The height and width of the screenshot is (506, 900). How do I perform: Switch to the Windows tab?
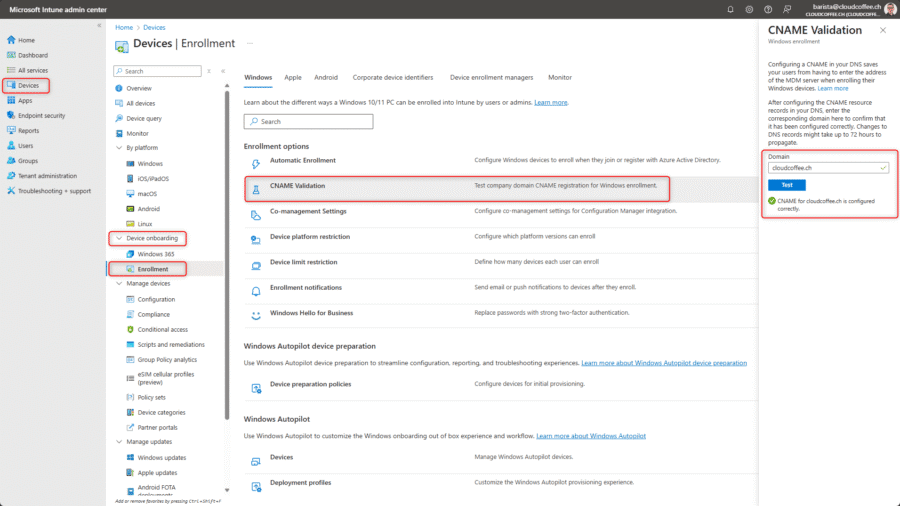258,77
